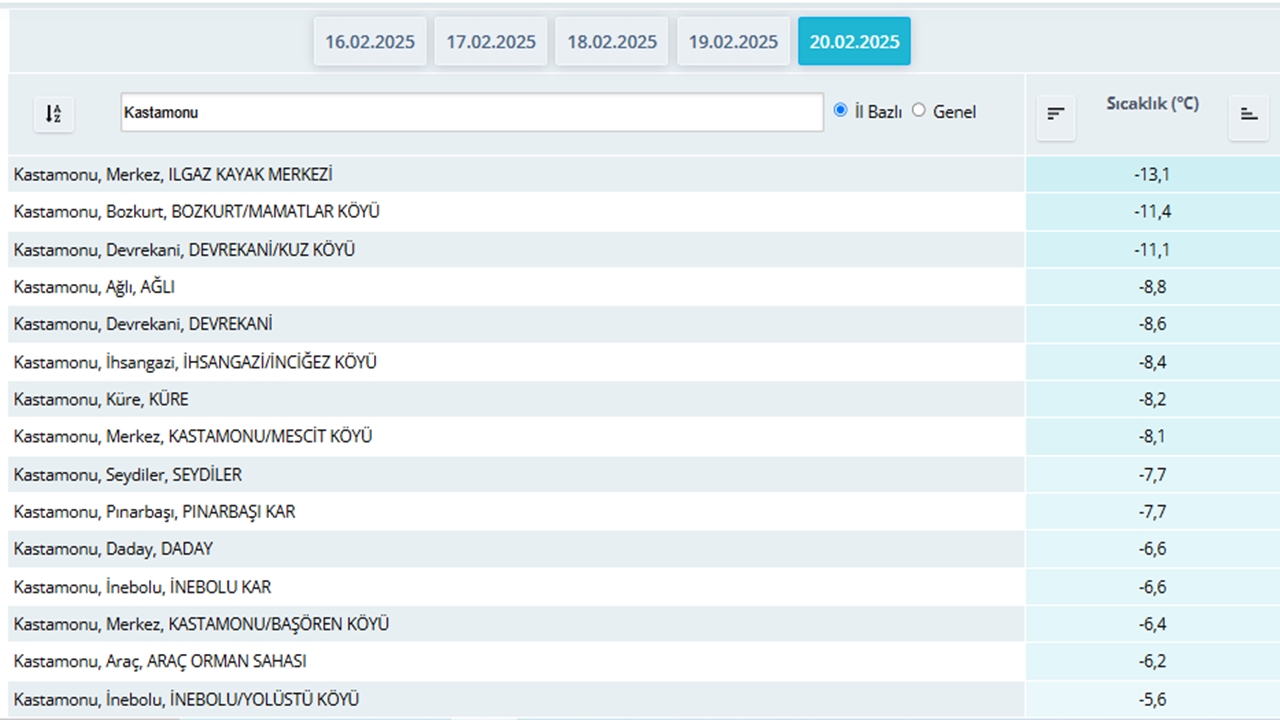Click the -6,6 value for Daday

(x=1152, y=549)
